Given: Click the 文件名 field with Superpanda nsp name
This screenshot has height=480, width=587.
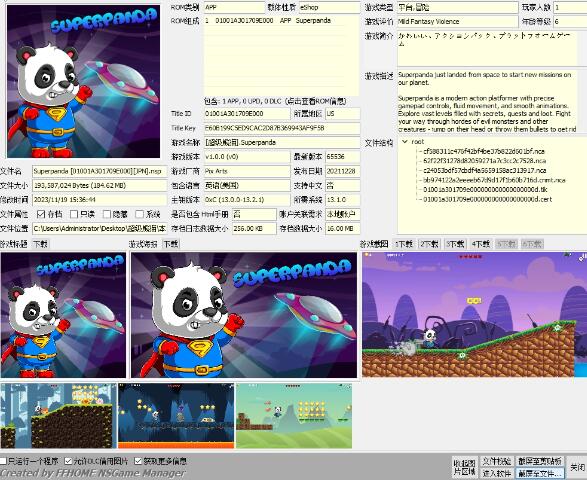Looking at the screenshot, I should [99, 171].
